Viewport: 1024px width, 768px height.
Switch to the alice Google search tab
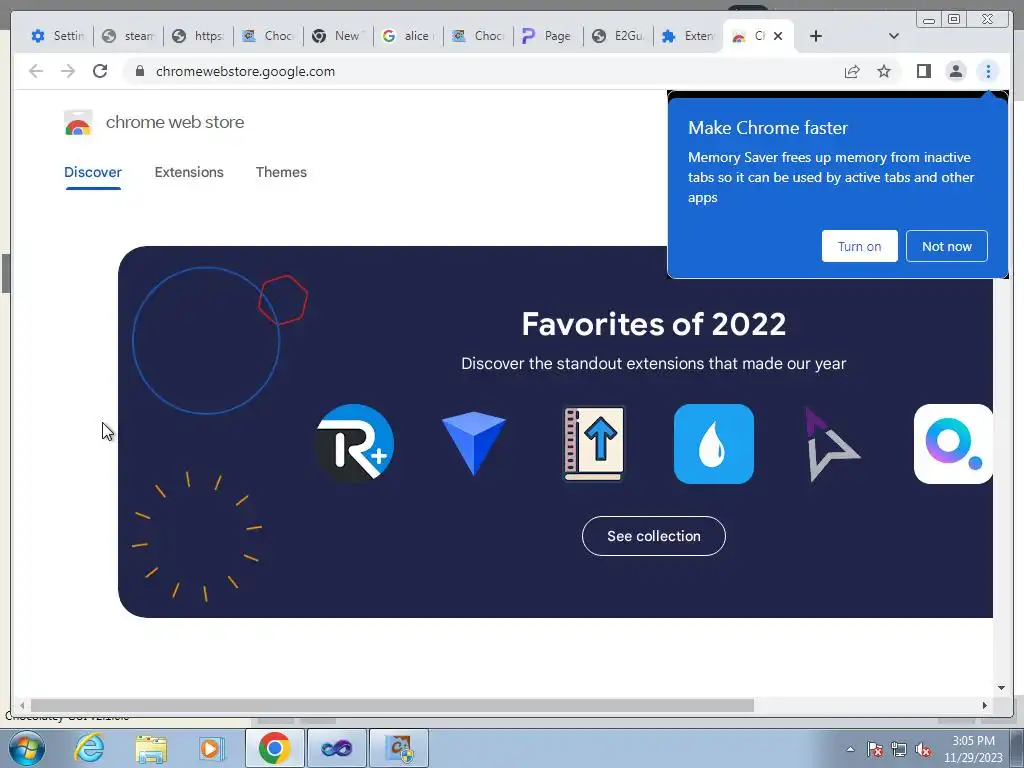click(408, 36)
